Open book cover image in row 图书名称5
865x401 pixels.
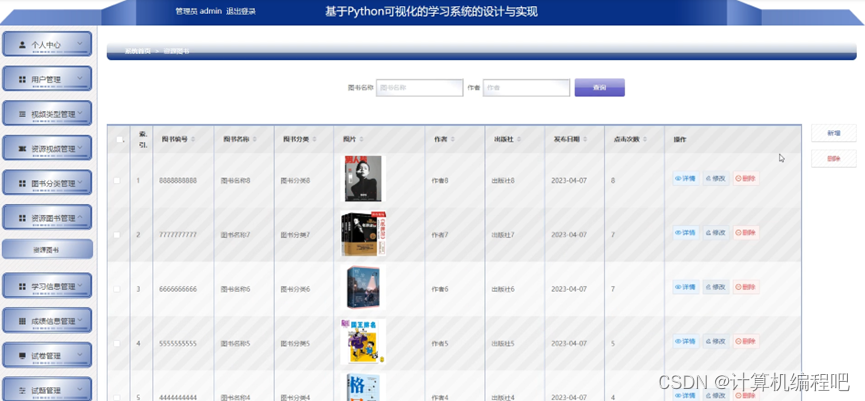[363, 341]
